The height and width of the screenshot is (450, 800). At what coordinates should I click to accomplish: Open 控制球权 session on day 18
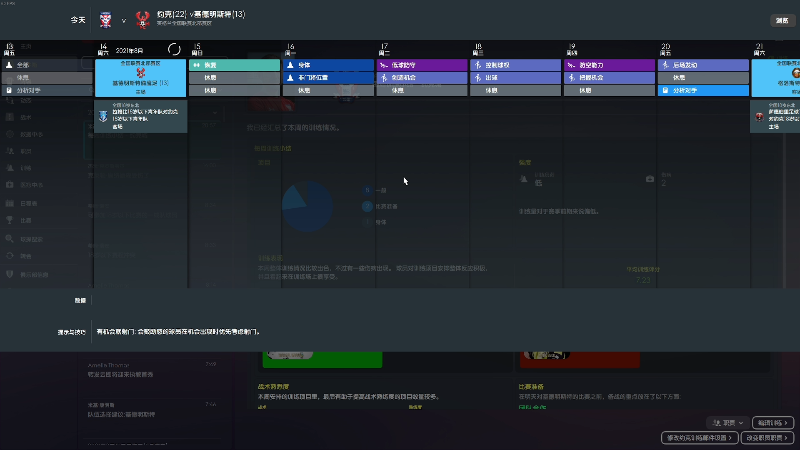pyautogui.click(x=515, y=65)
